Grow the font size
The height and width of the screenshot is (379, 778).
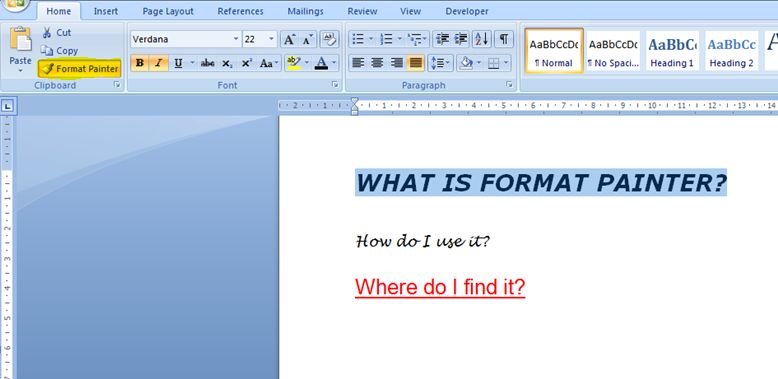tap(289, 39)
